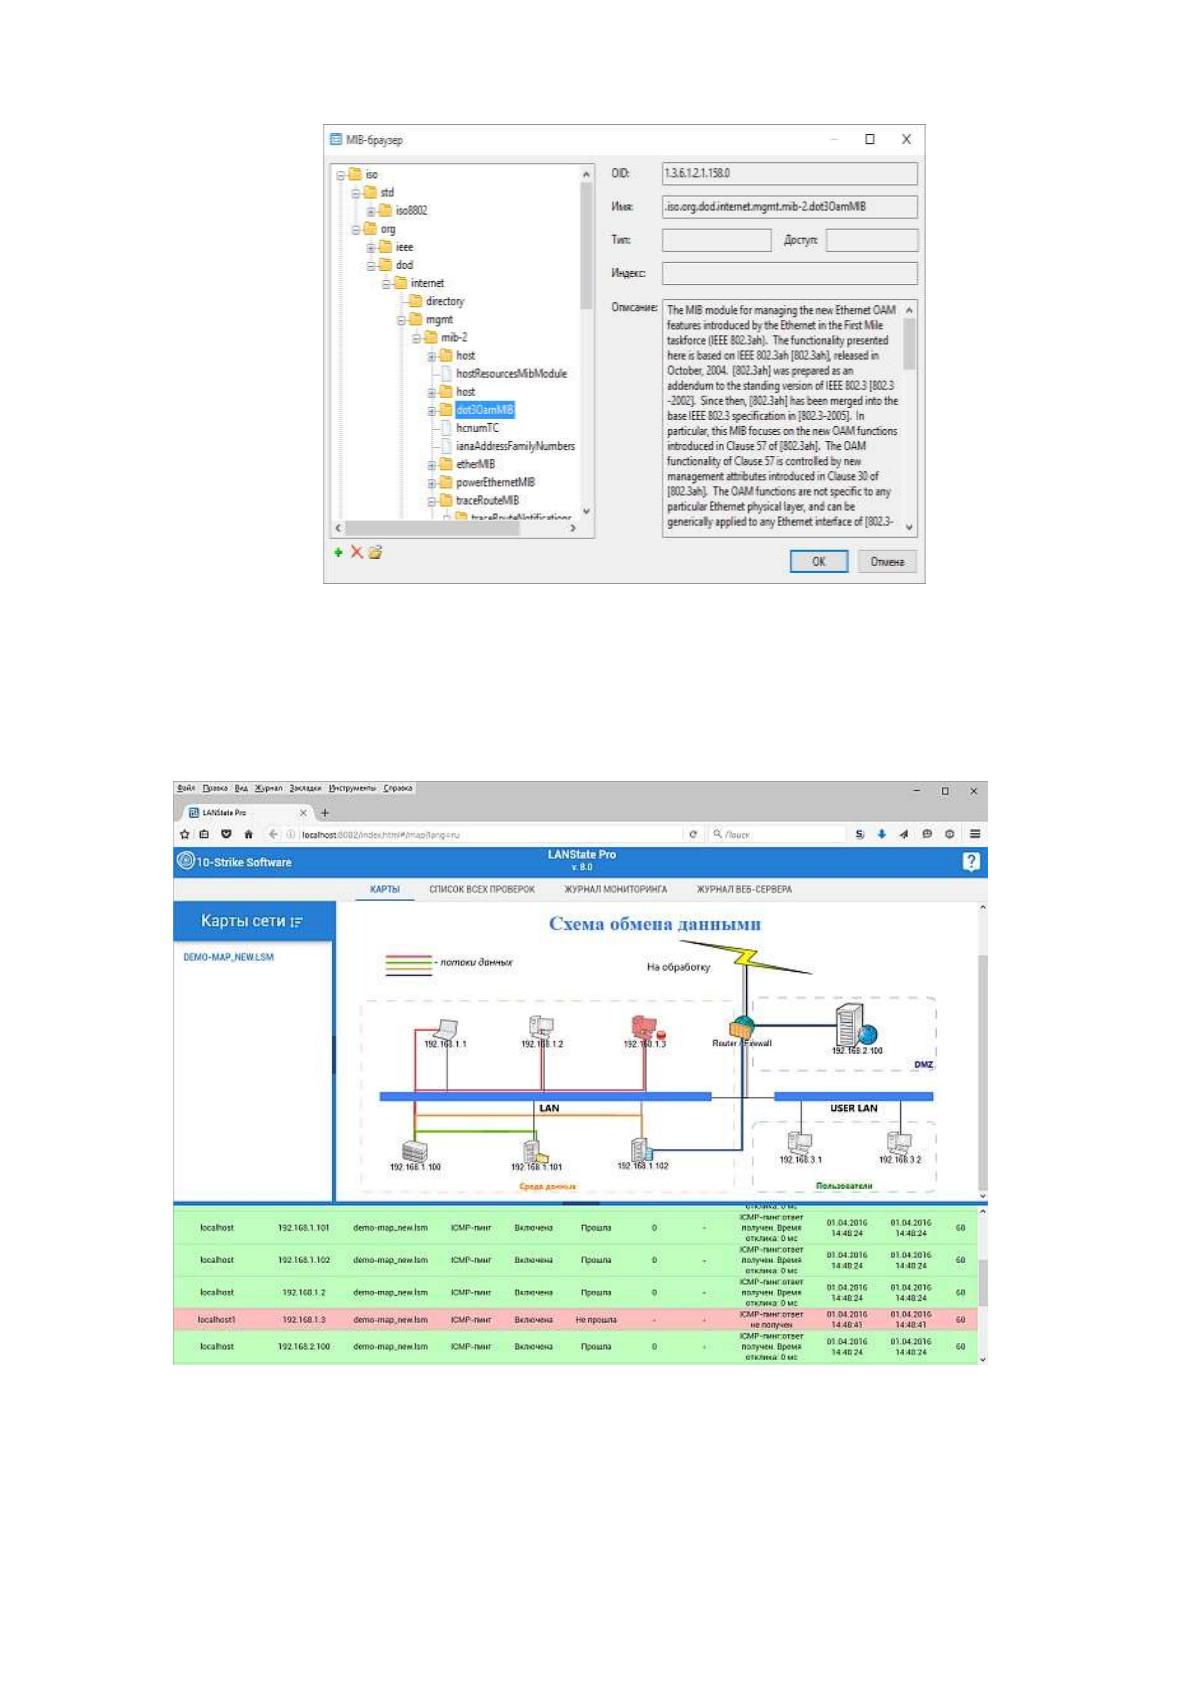Open the Правка menu

click(215, 788)
